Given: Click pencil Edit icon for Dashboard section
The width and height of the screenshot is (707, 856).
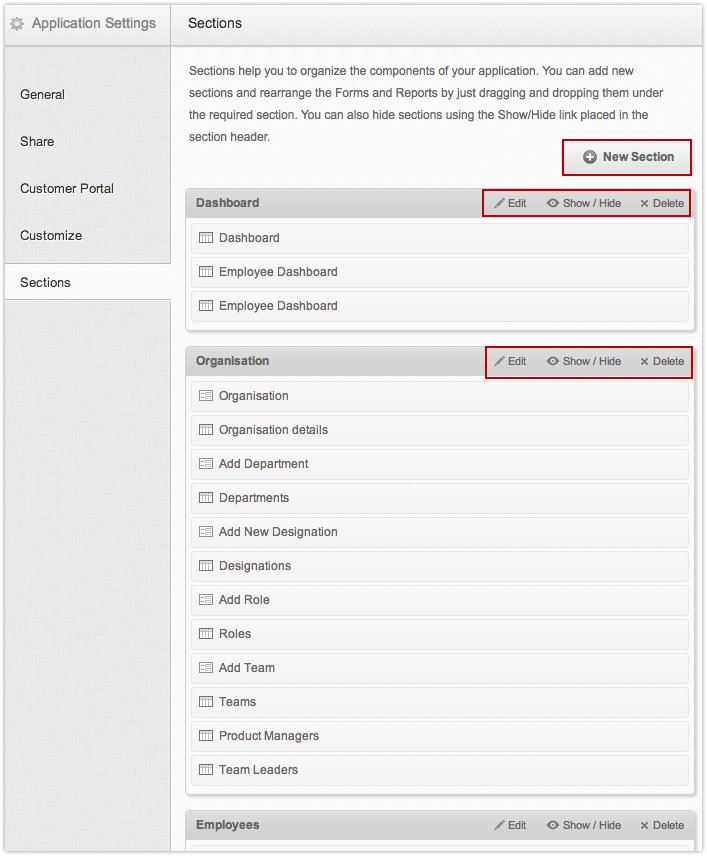Looking at the screenshot, I should pos(500,203).
